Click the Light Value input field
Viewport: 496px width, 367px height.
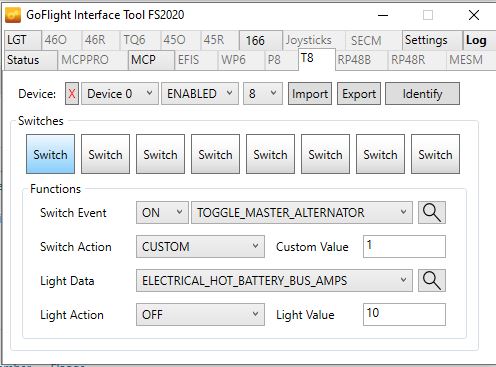click(x=404, y=314)
